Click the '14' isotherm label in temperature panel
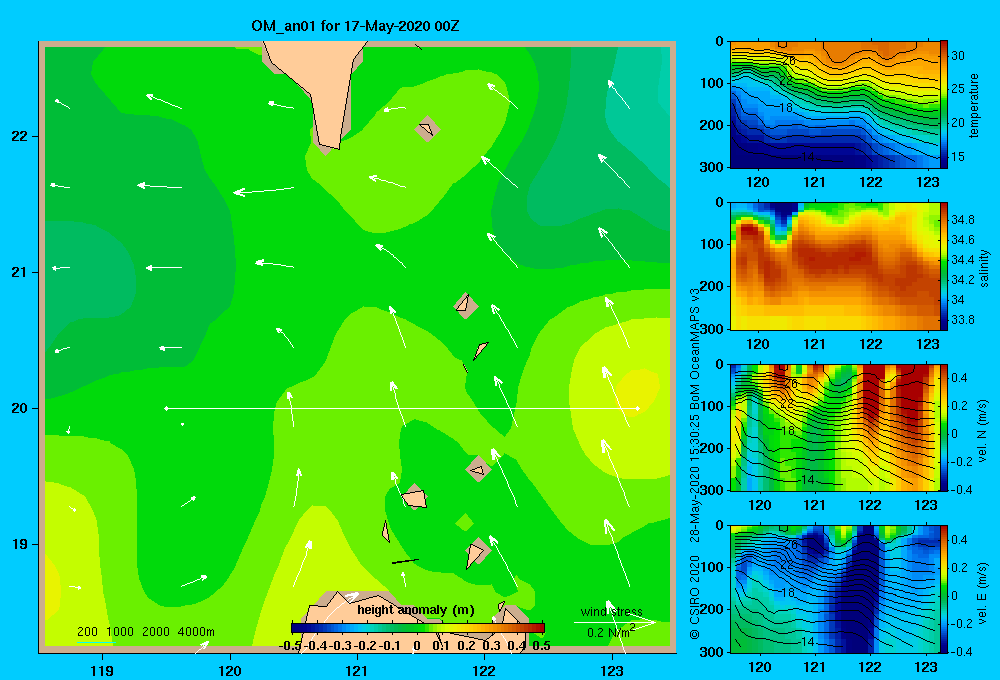Image resolution: width=1000 pixels, height=680 pixels. [x=807, y=157]
